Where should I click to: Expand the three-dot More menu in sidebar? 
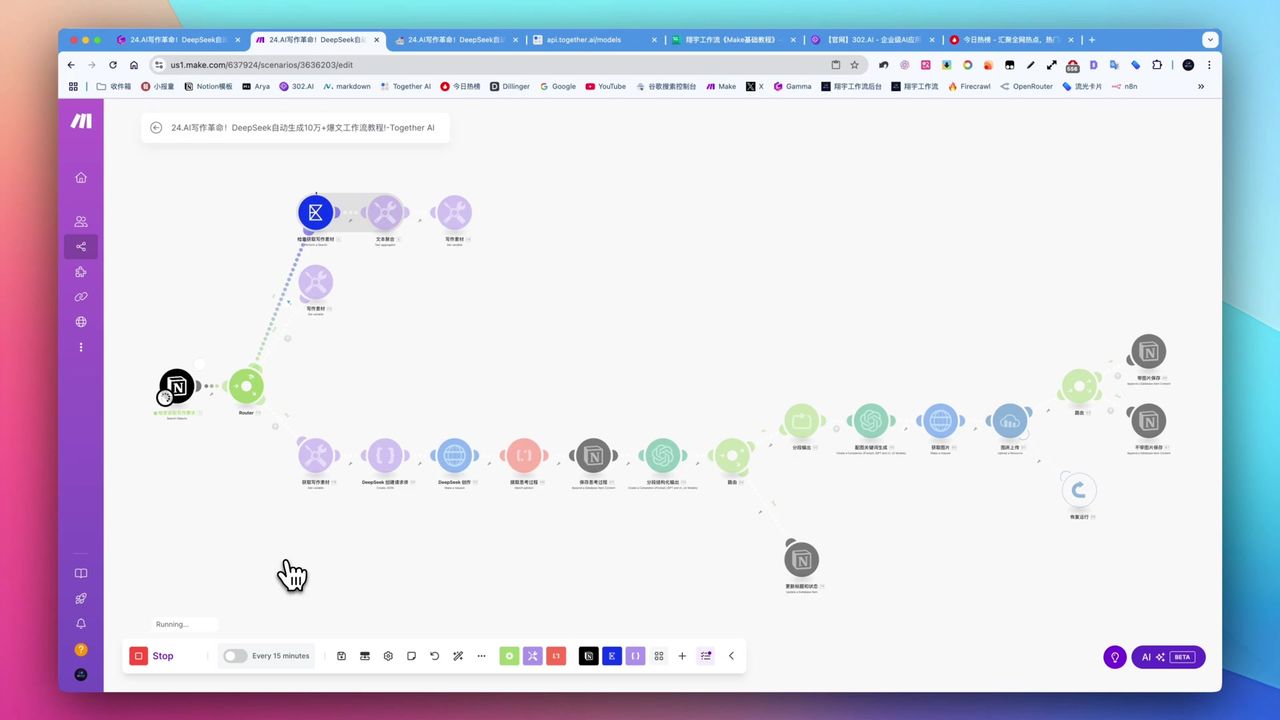pos(81,347)
